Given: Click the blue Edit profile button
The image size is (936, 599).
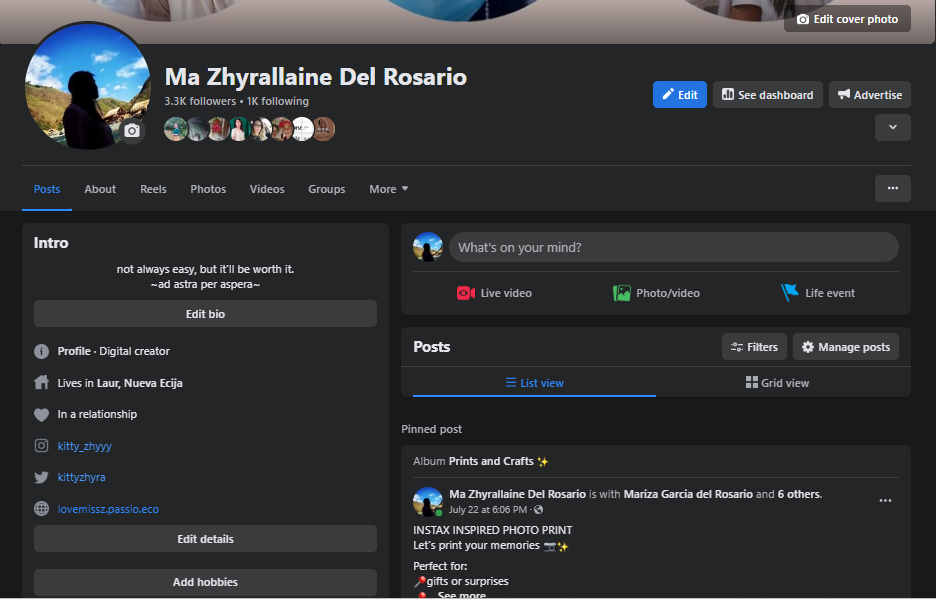Looking at the screenshot, I should [x=679, y=95].
